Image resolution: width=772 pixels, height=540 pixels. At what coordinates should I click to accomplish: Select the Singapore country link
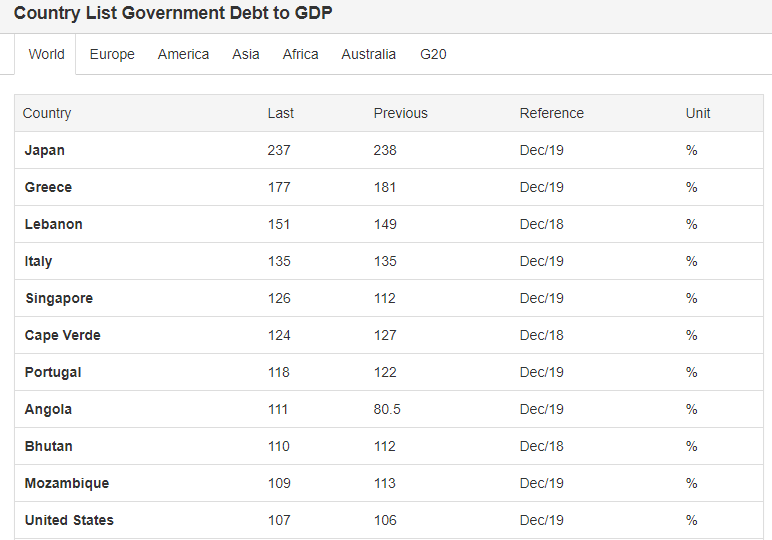pos(59,298)
